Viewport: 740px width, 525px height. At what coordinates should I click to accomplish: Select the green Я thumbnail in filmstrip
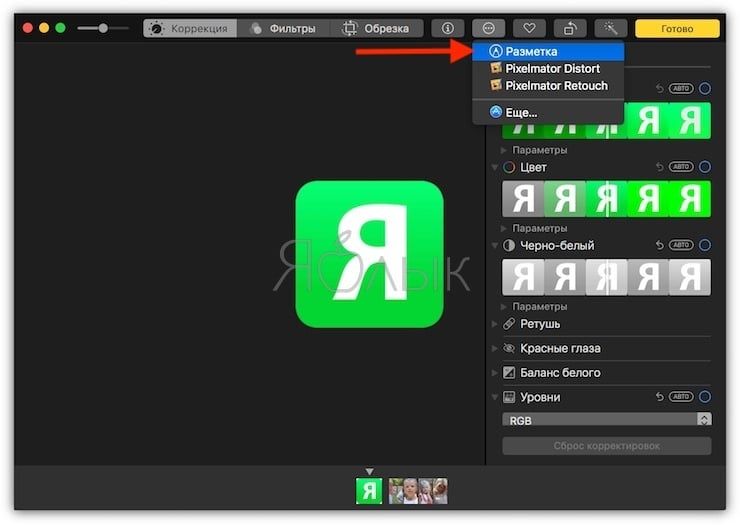(x=369, y=491)
